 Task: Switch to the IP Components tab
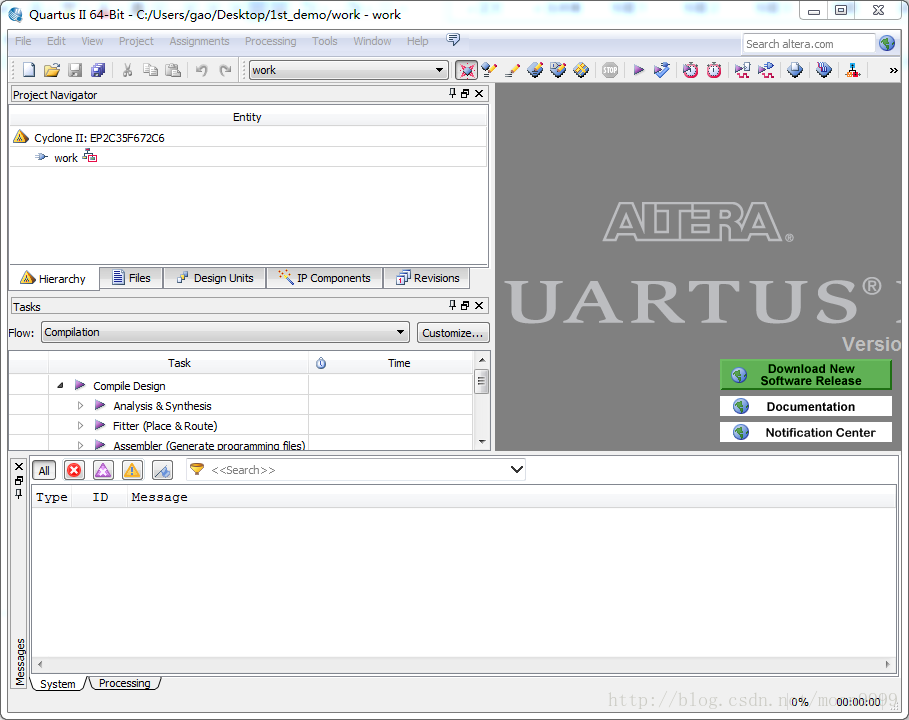point(325,278)
